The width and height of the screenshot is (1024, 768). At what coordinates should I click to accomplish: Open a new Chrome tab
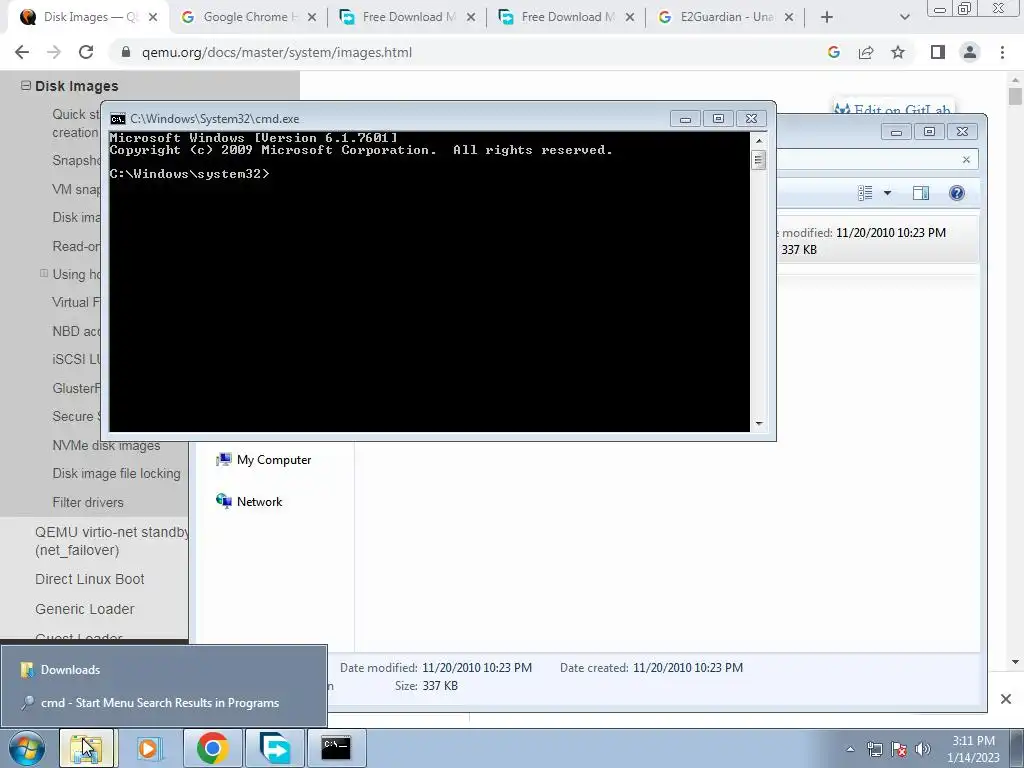pyautogui.click(x=827, y=17)
